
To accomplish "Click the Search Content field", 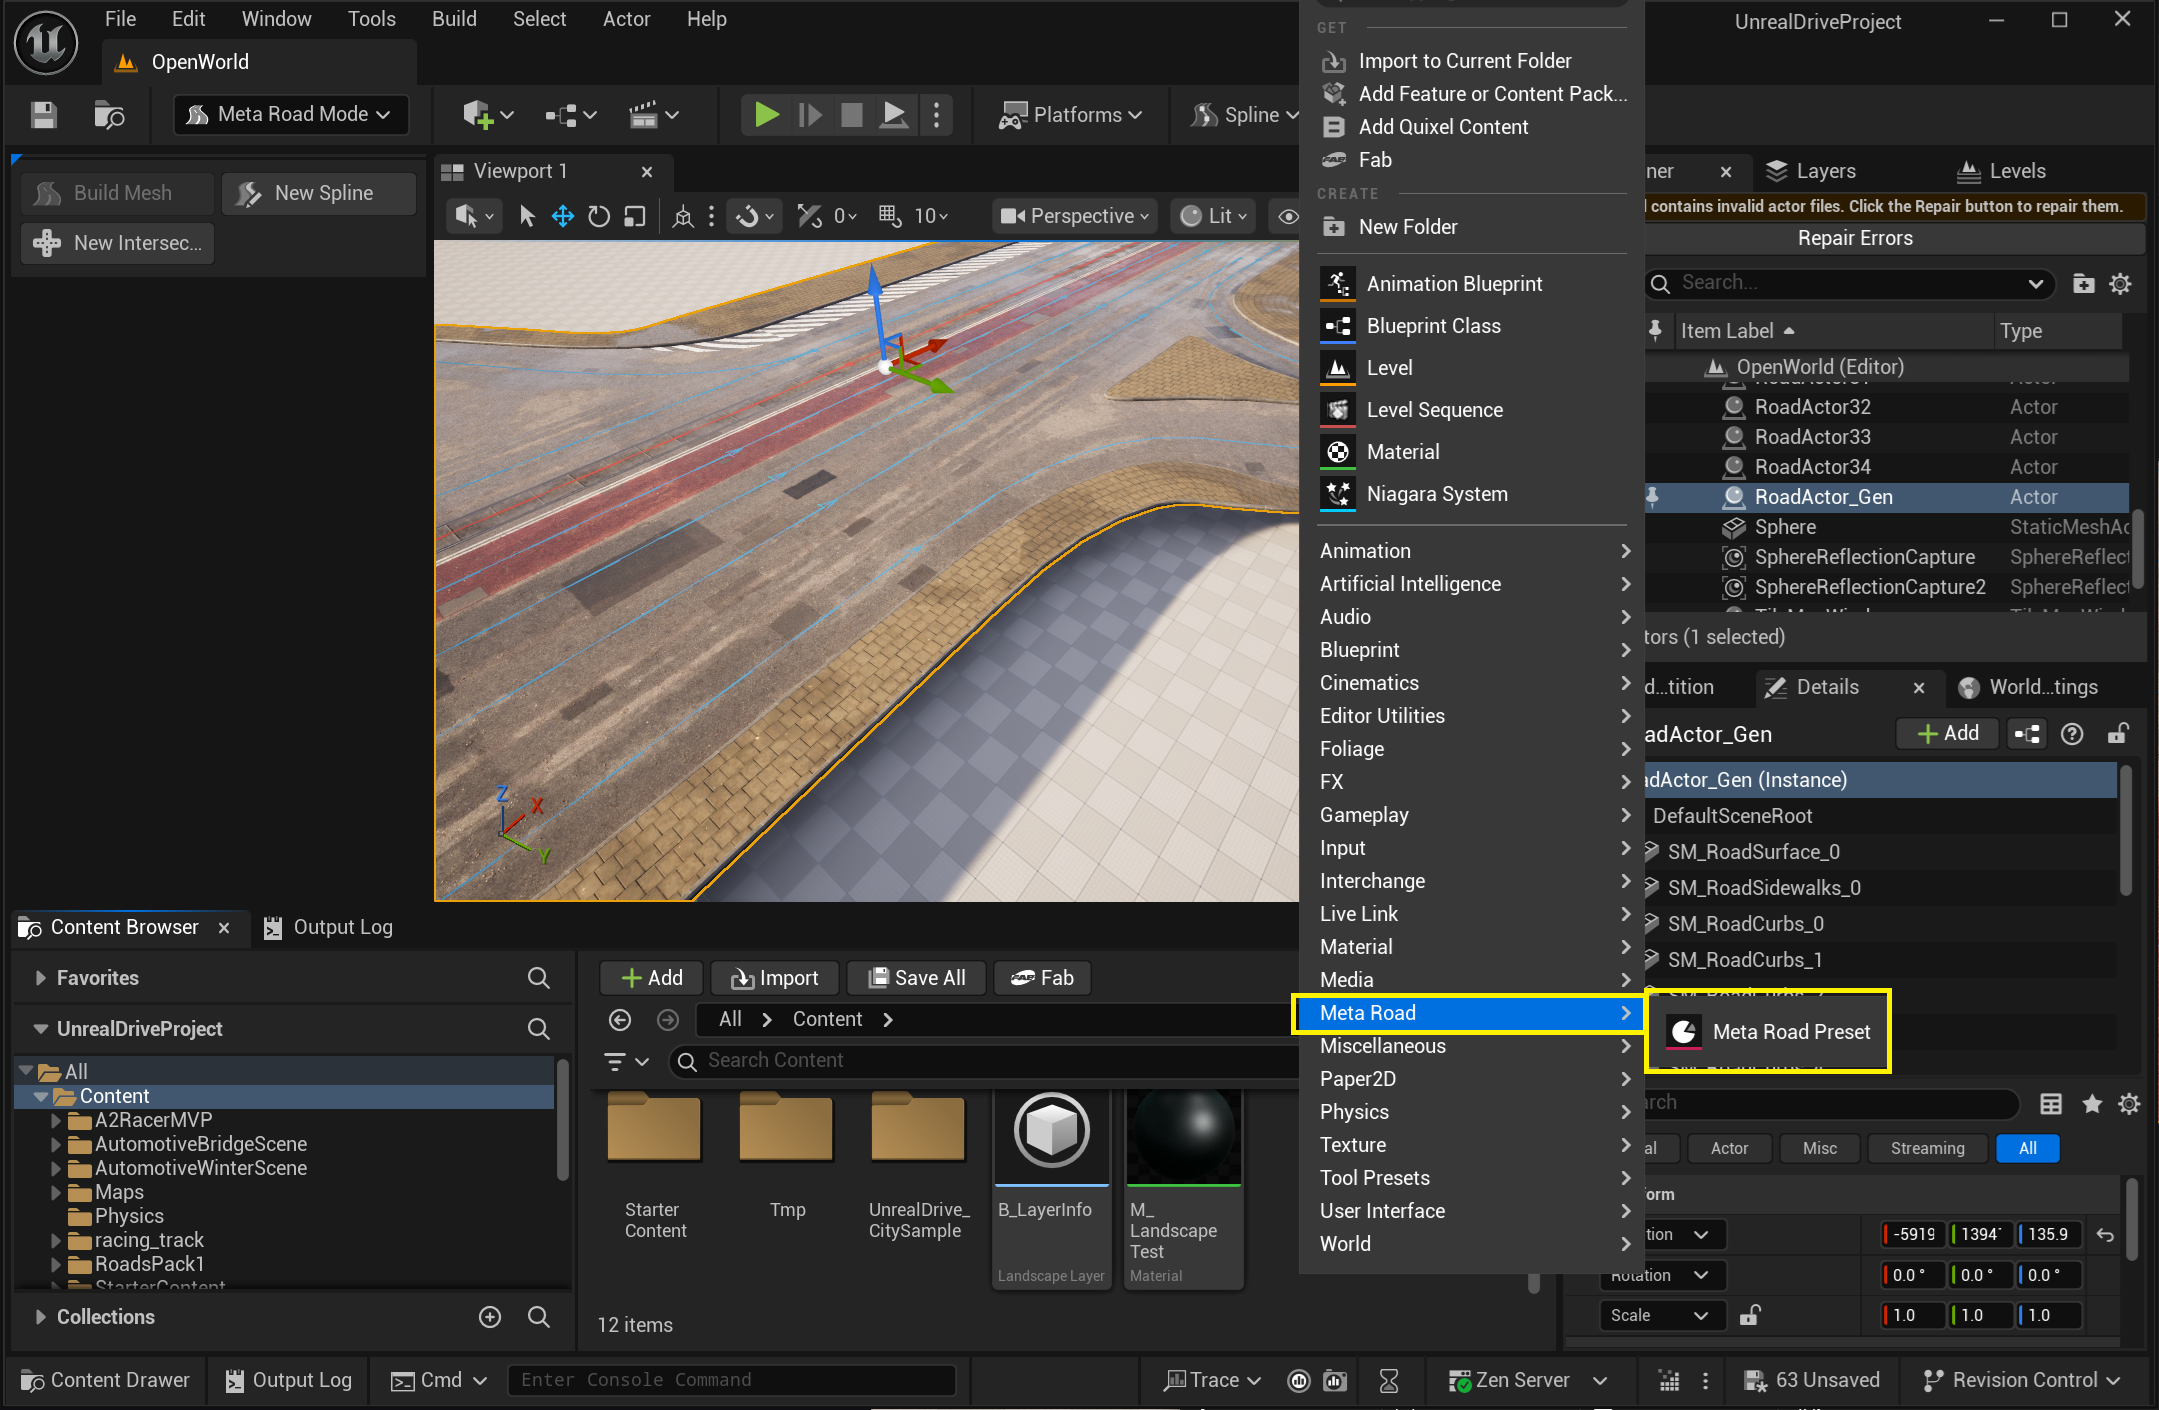I will pos(985,1061).
